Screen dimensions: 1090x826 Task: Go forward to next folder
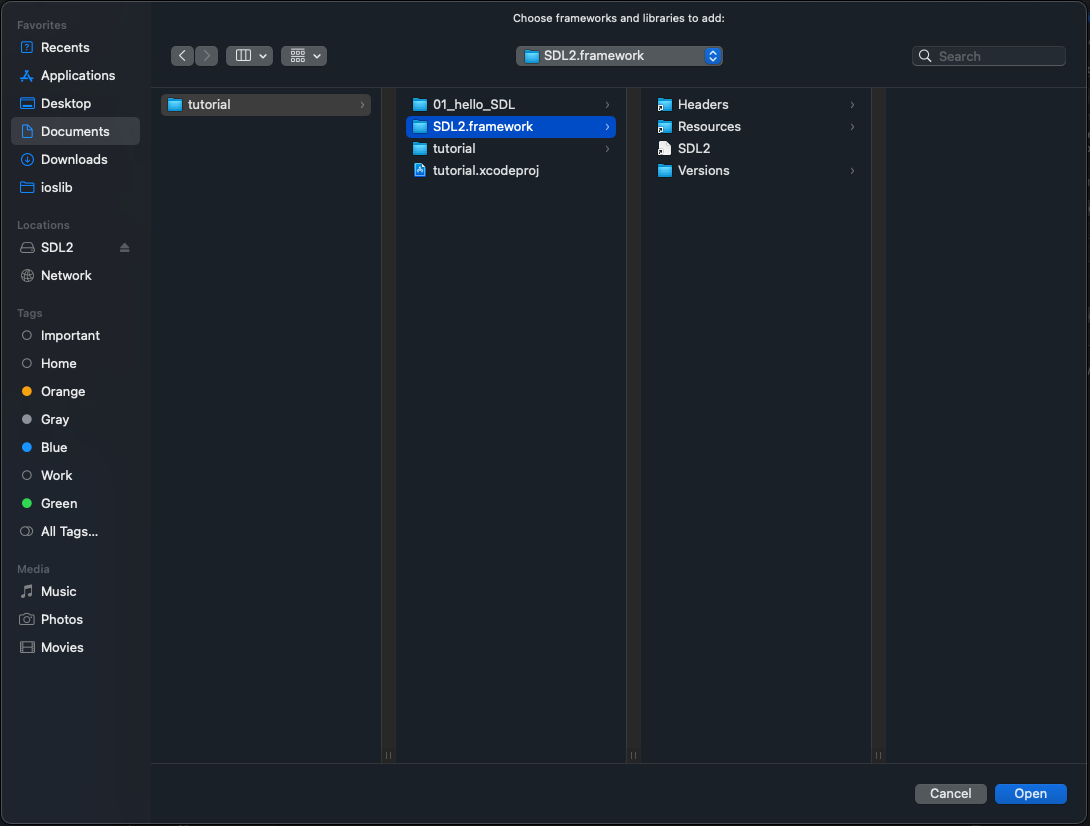pyautogui.click(x=206, y=56)
